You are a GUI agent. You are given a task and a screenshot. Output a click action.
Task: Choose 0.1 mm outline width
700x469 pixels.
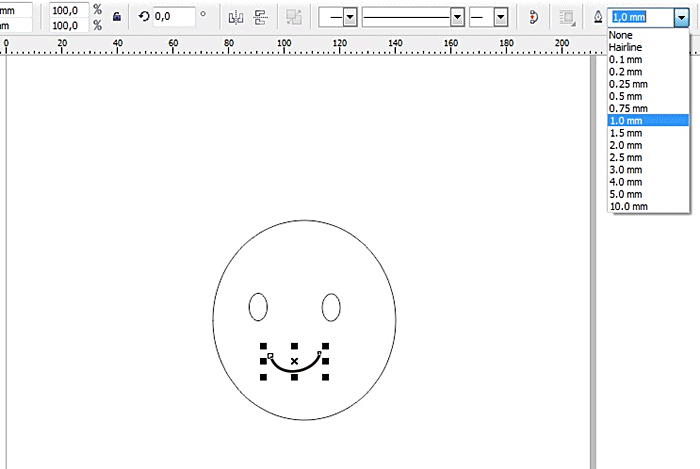648,59
